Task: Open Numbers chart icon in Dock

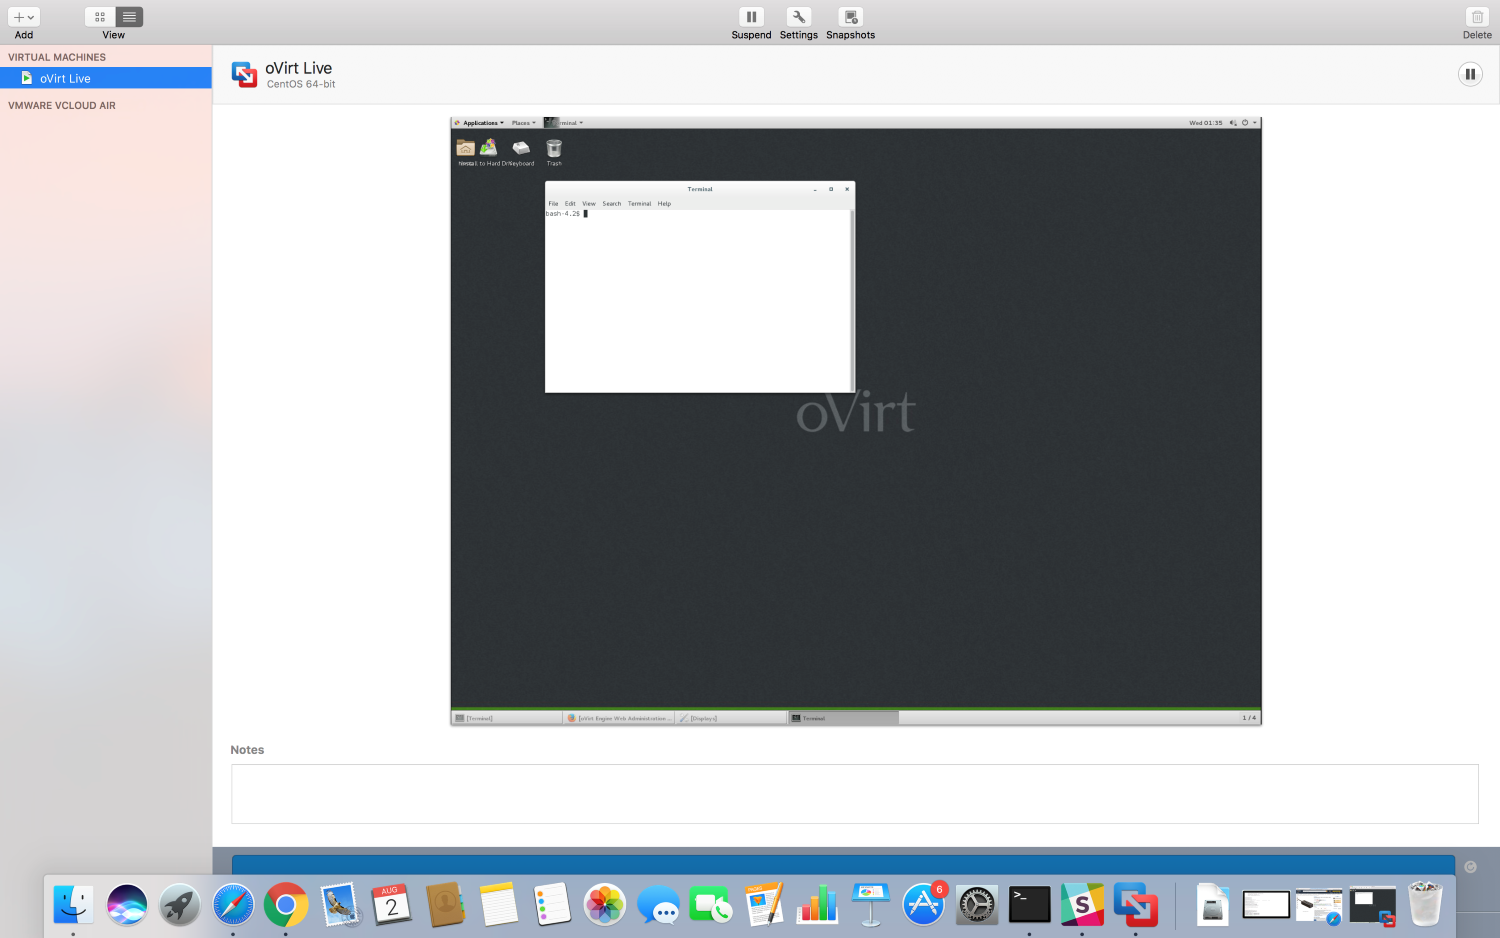Action: (817, 905)
